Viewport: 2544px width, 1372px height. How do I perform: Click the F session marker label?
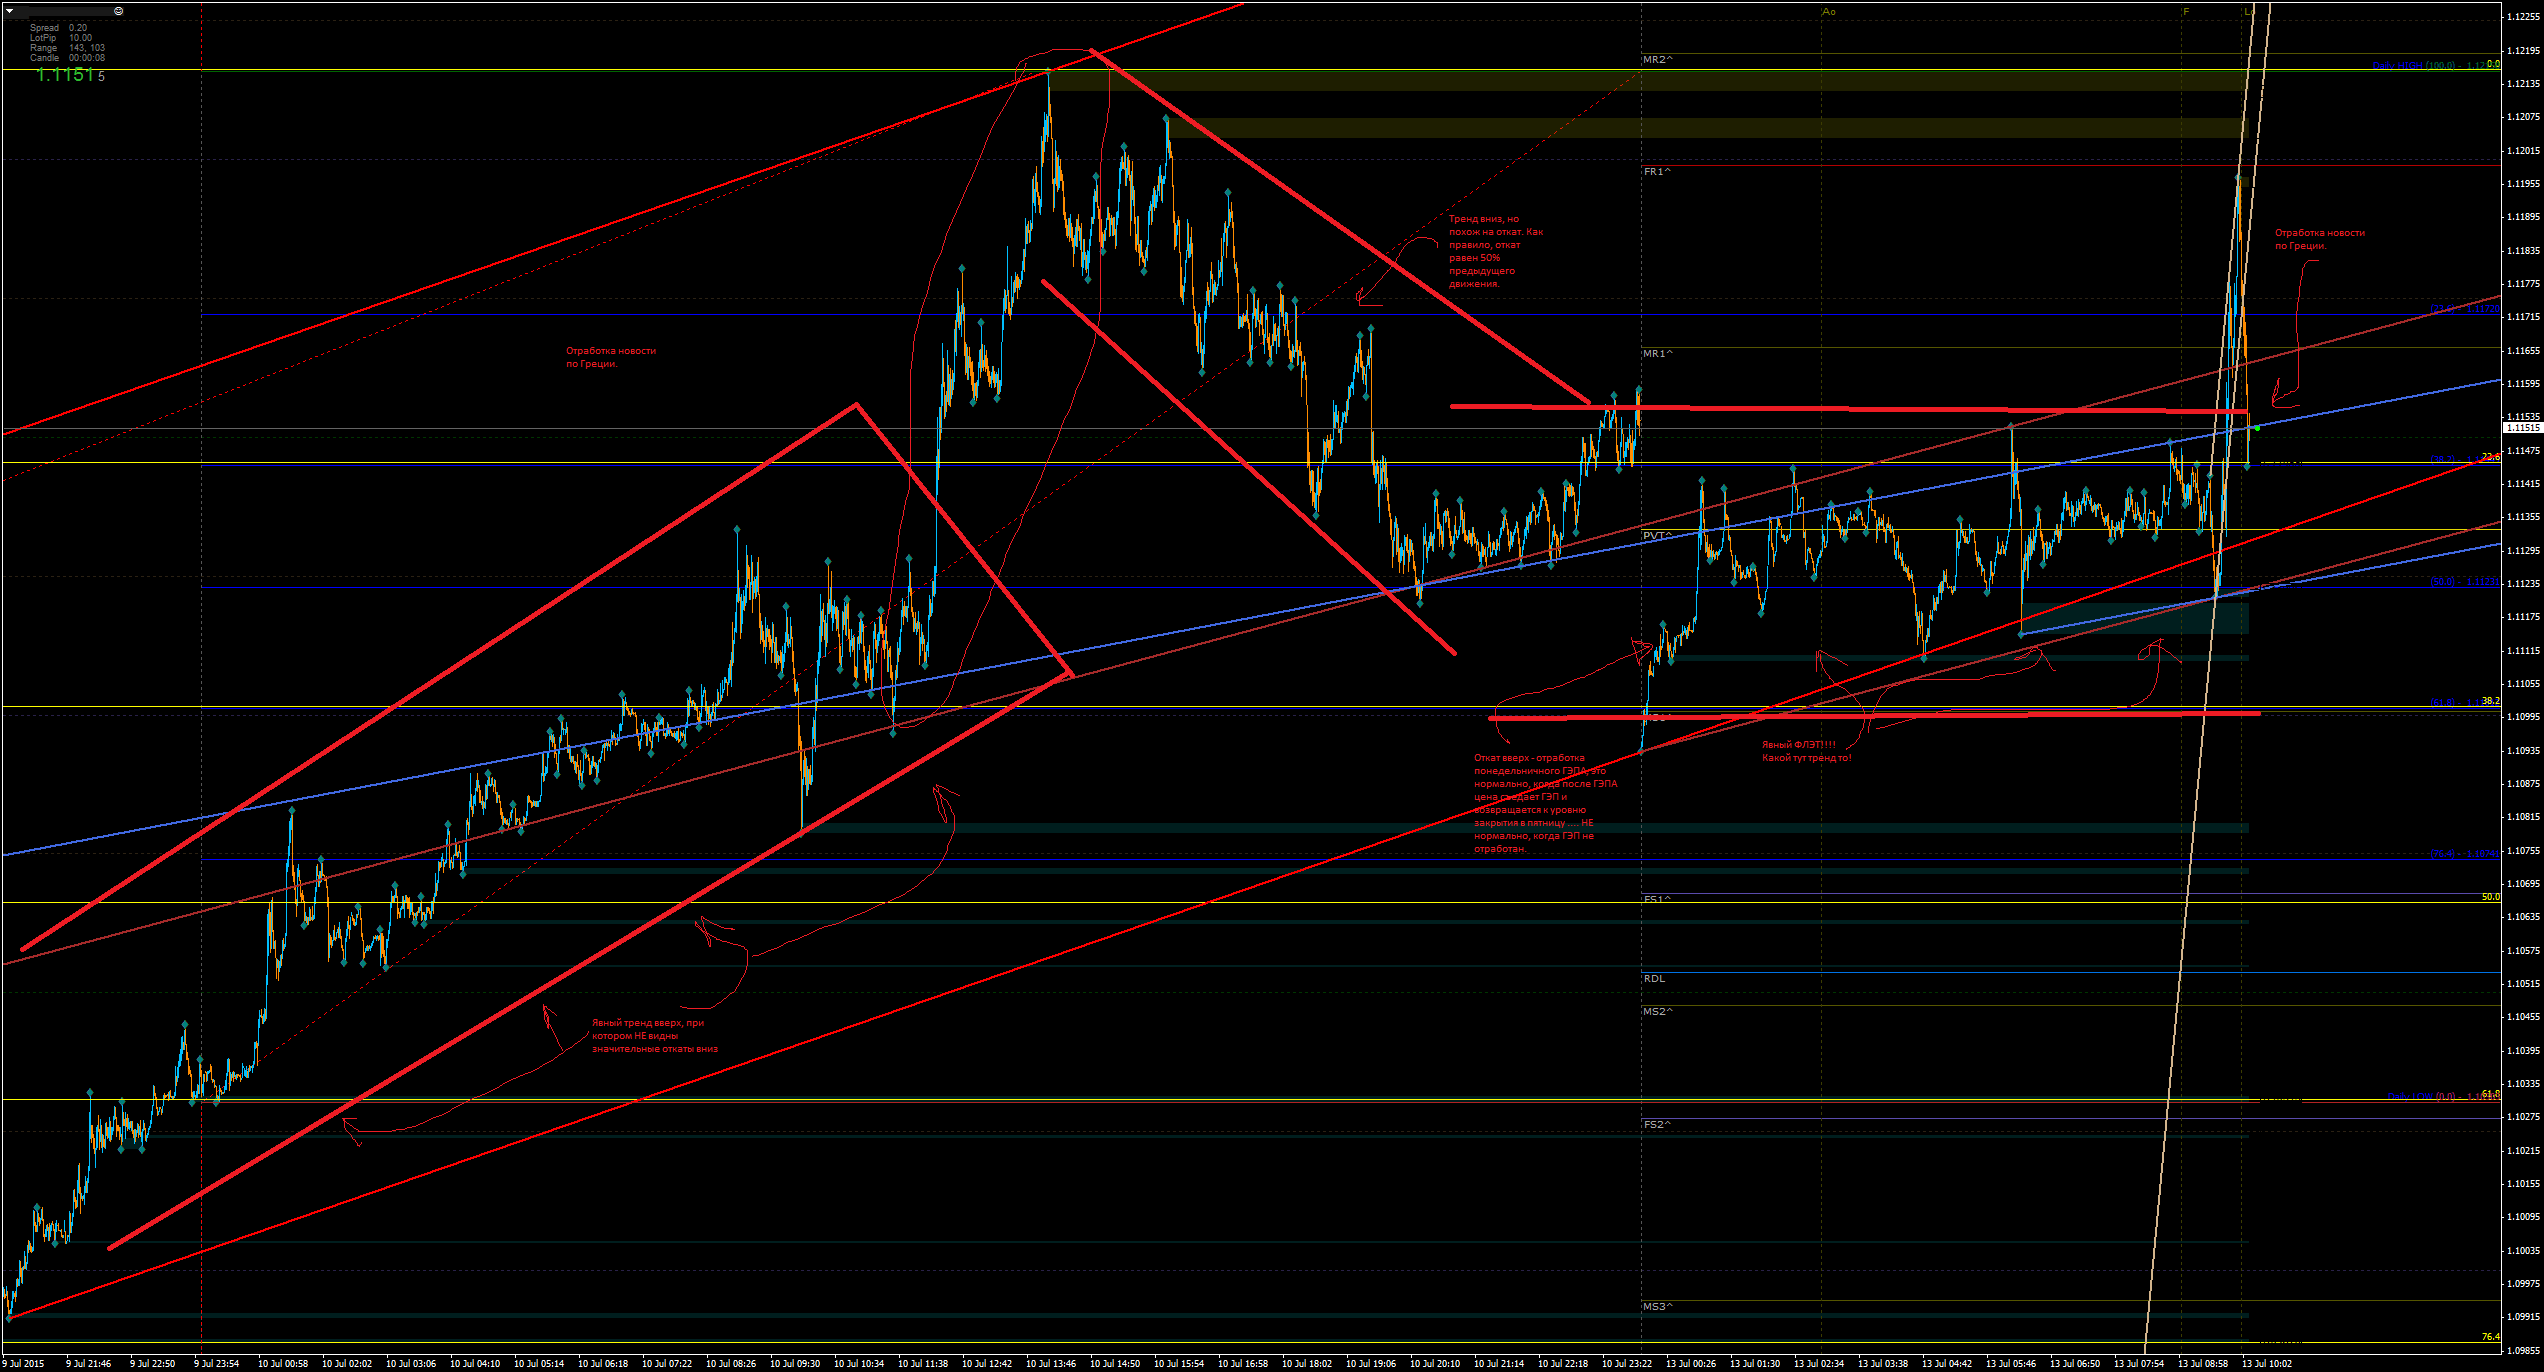2186,12
